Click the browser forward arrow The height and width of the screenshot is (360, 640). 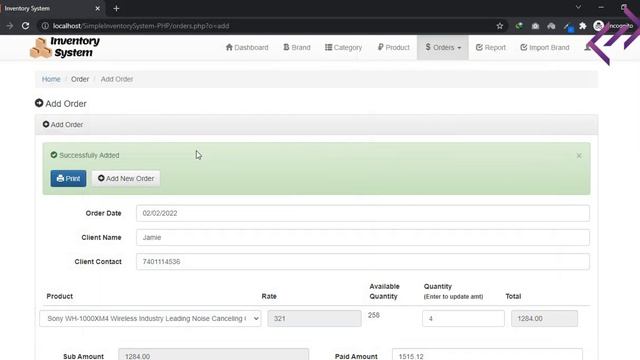9,26
